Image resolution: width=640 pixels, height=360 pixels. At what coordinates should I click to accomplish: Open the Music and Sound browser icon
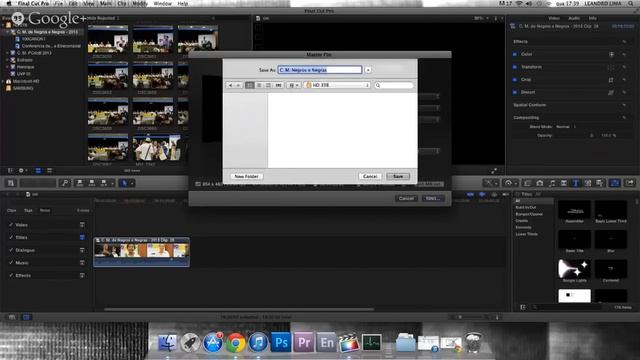click(x=552, y=183)
